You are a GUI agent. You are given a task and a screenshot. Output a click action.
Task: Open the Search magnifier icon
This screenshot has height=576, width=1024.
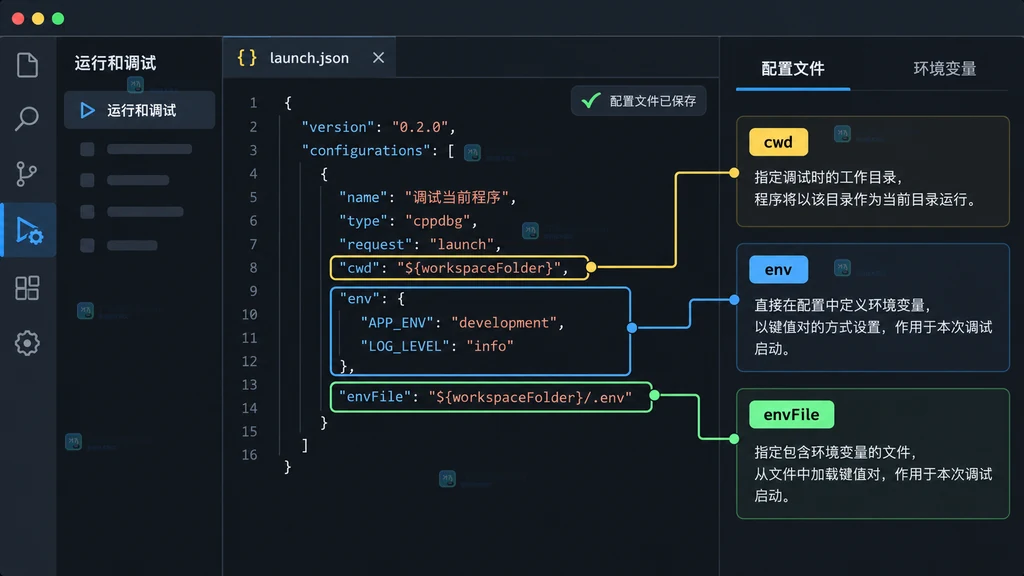tap(27, 118)
